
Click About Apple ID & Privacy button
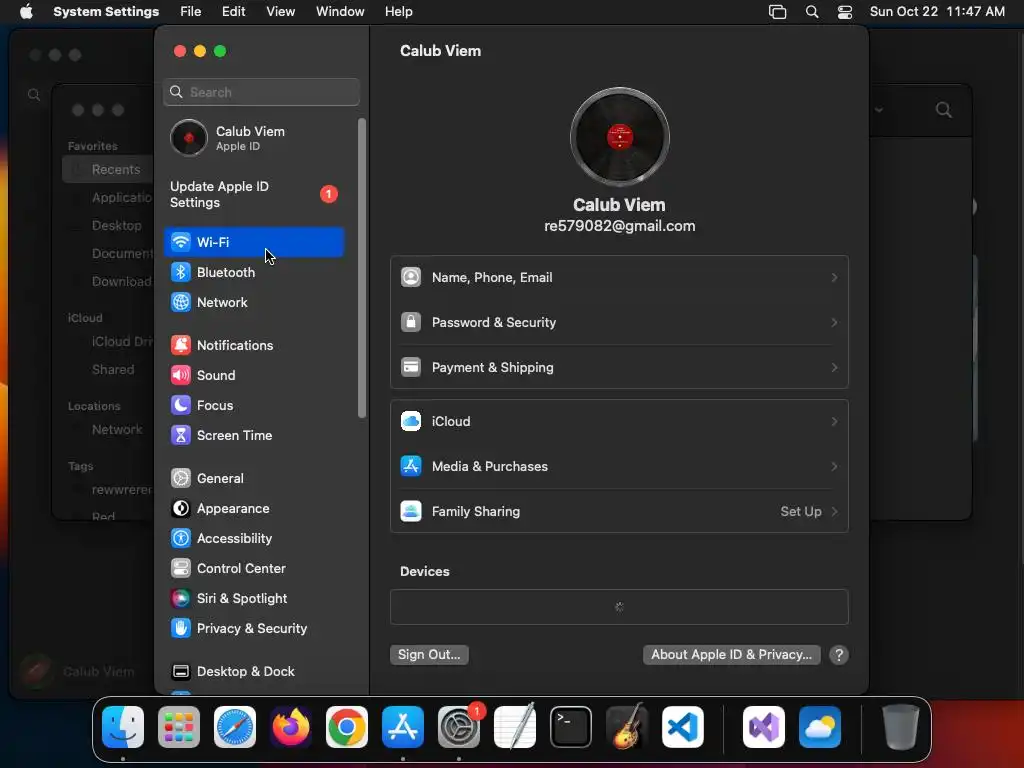[x=731, y=654]
